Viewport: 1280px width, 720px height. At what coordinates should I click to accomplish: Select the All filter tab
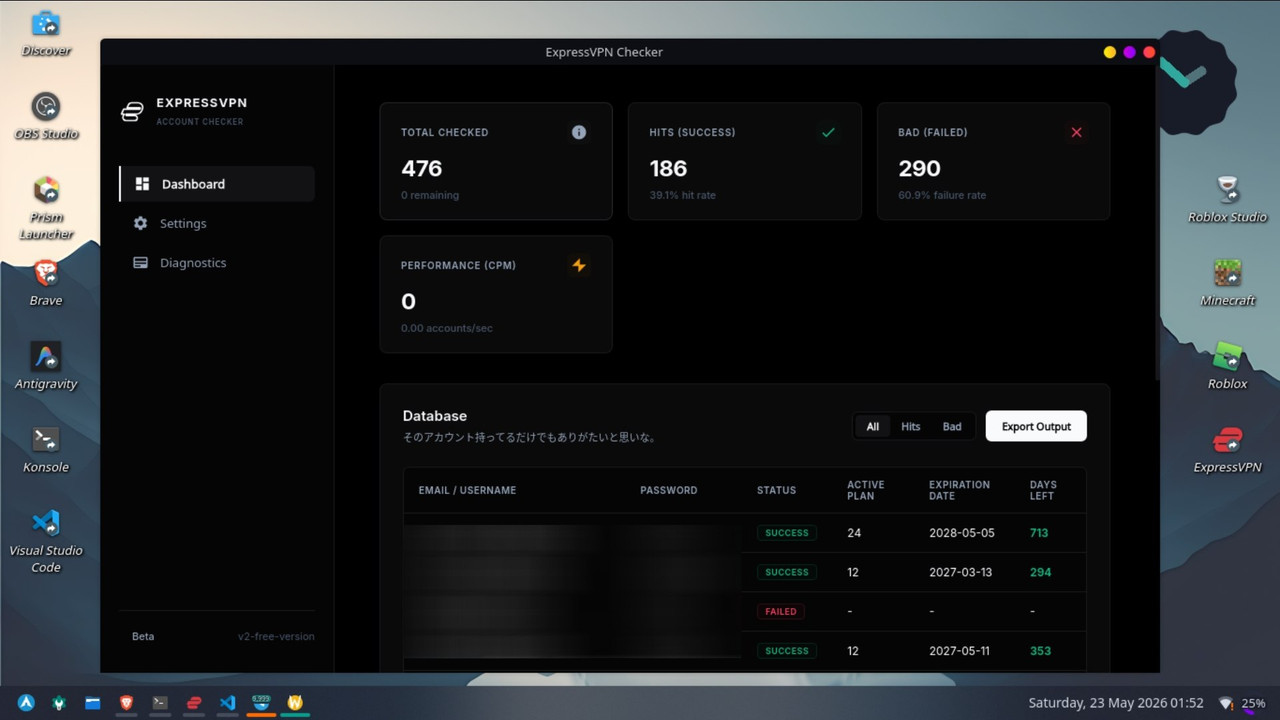[x=872, y=426]
